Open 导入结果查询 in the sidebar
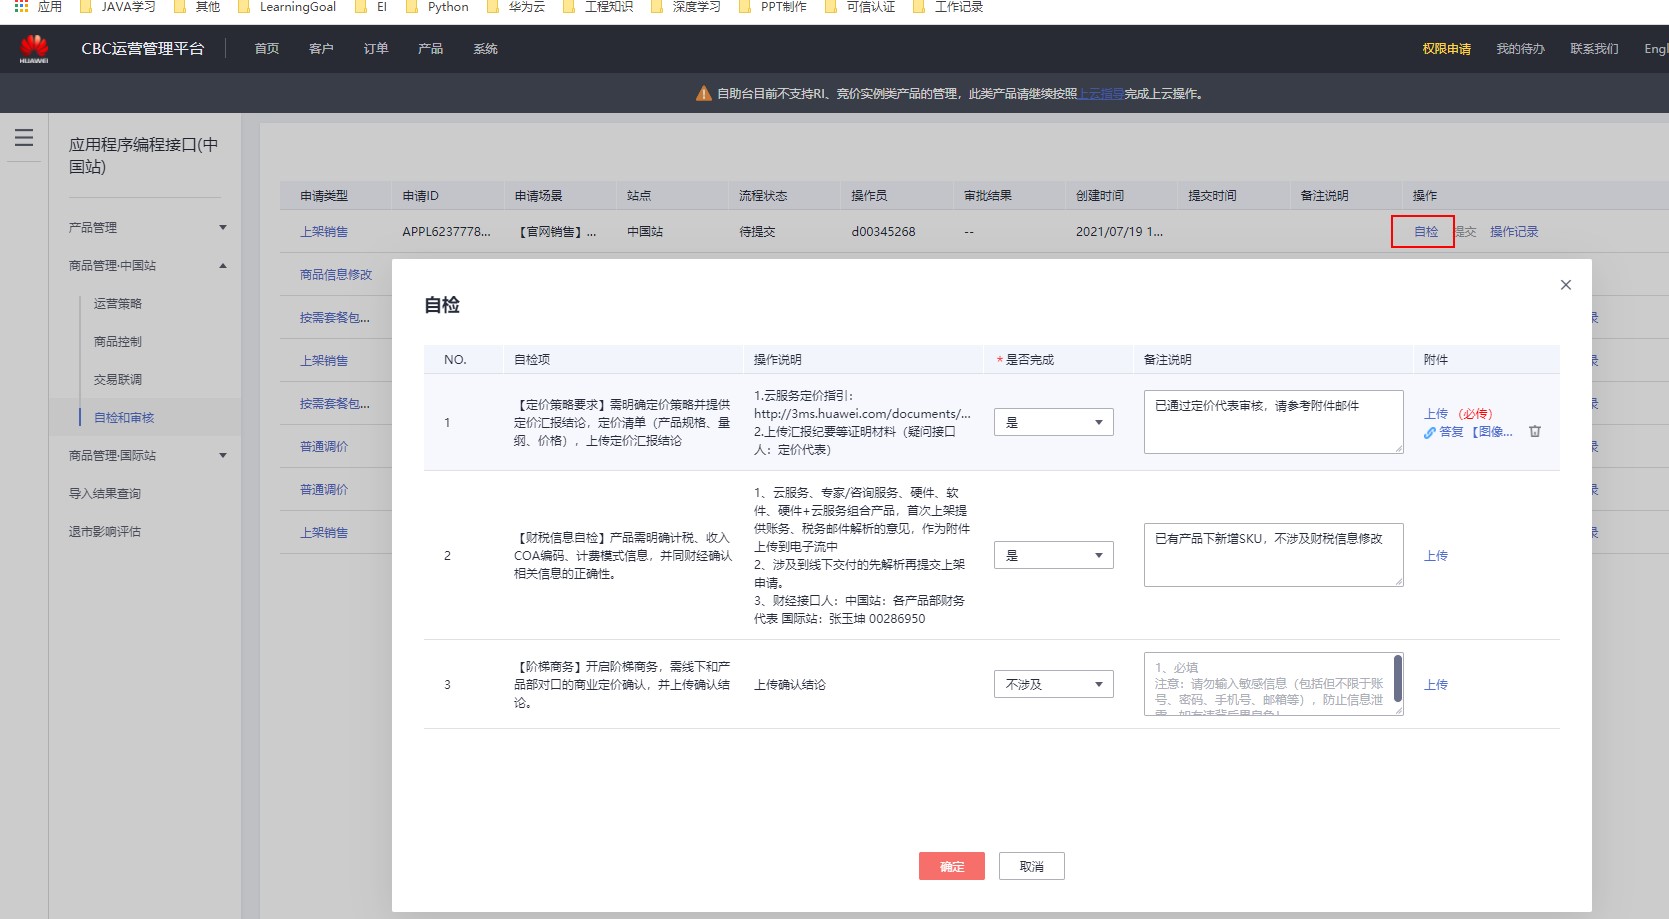The height and width of the screenshot is (919, 1669). [105, 494]
